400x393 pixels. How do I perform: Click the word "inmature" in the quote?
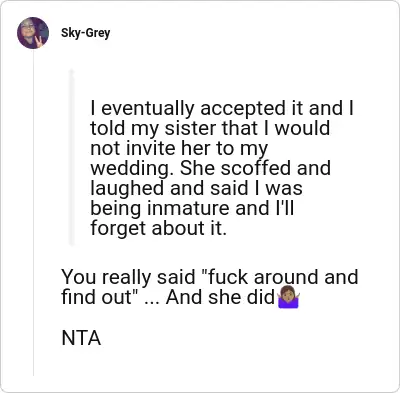(x=189, y=208)
